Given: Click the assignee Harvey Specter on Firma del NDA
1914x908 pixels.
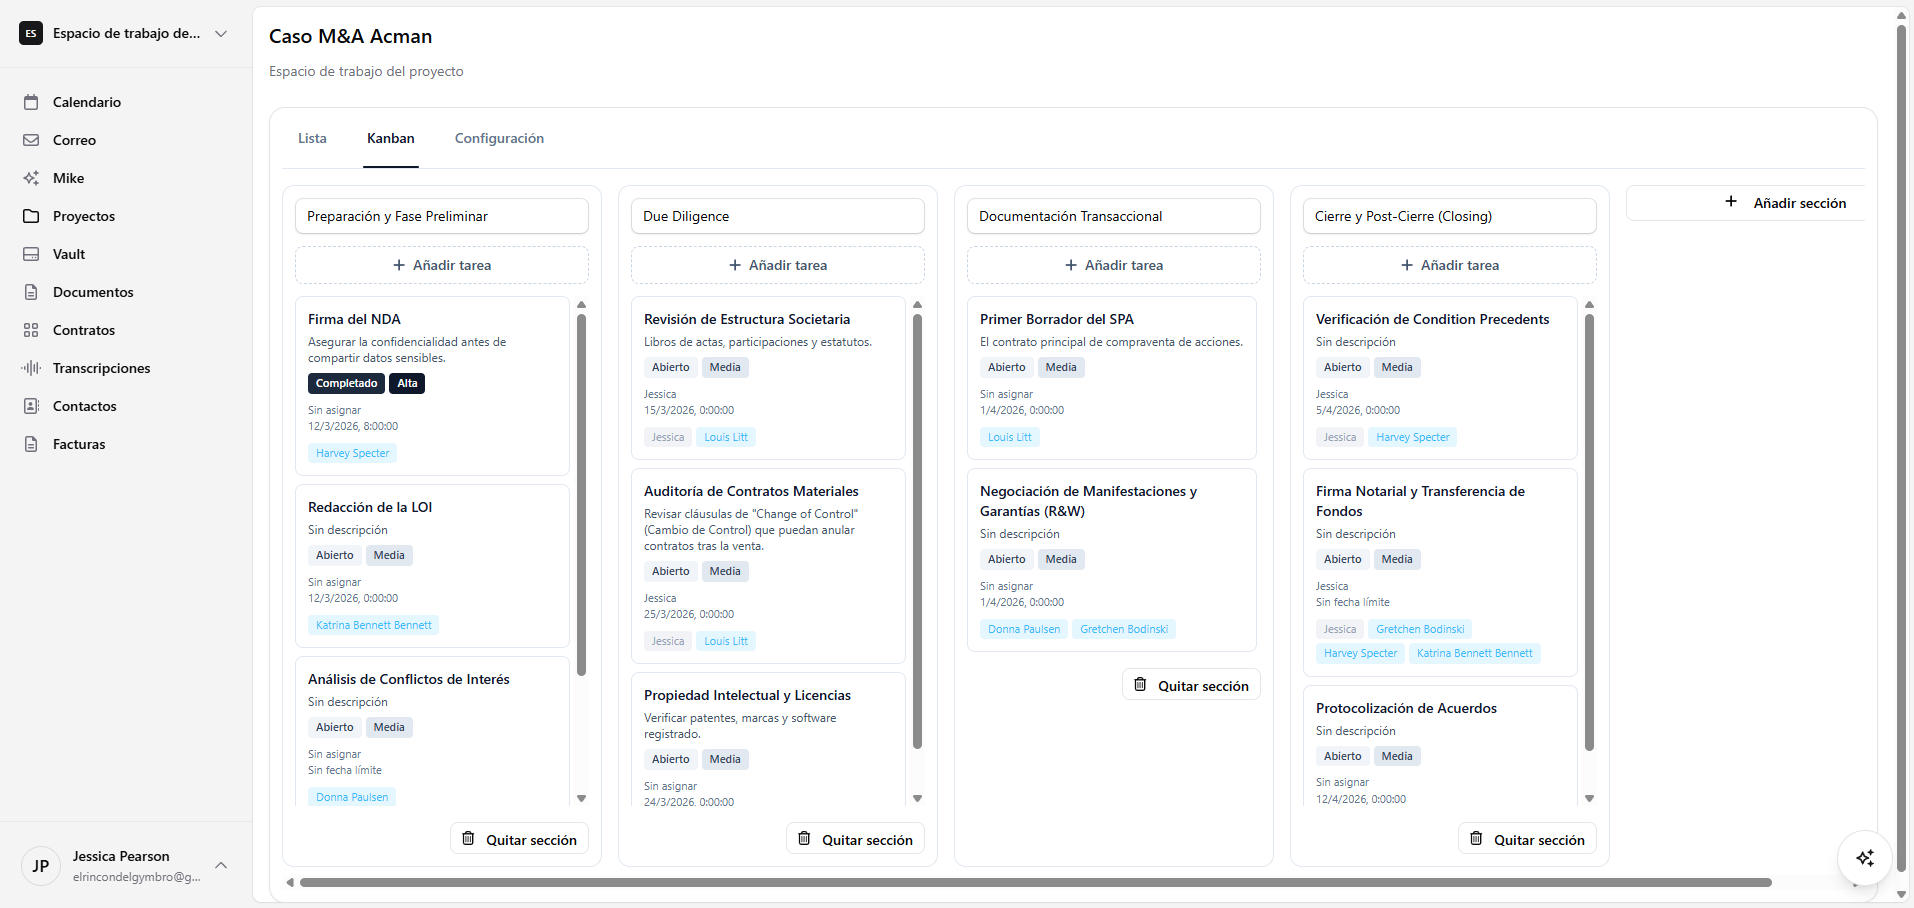Looking at the screenshot, I should [352, 453].
